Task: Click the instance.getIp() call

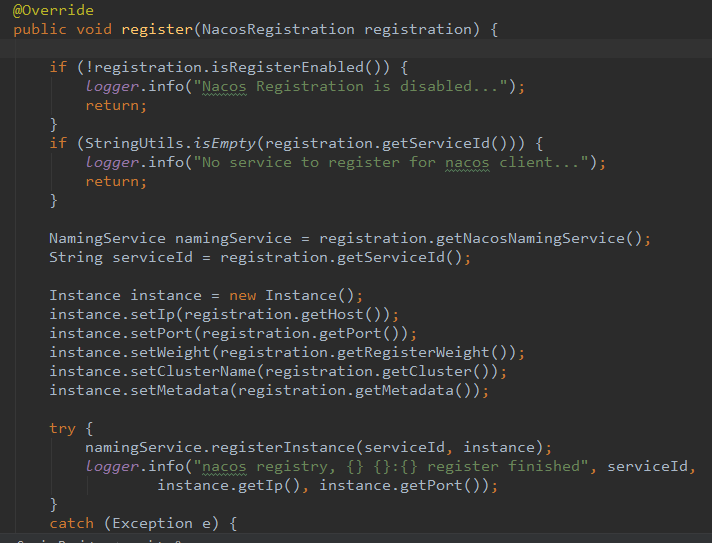Action: tap(229, 486)
